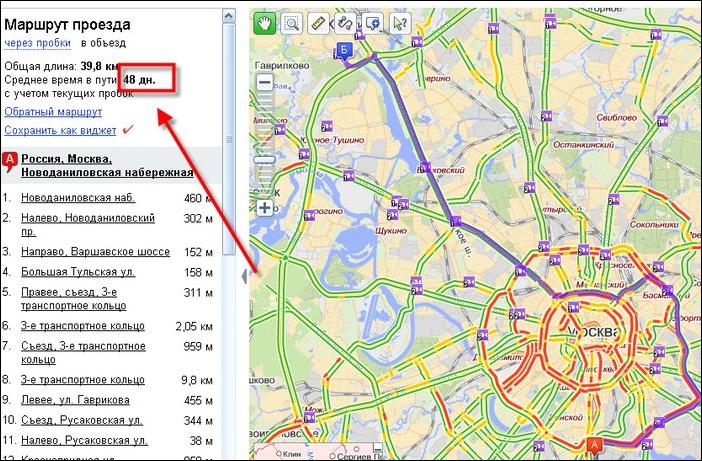Click 'Сохранить как виджет' link
The height and width of the screenshot is (461, 702).
click(x=58, y=130)
